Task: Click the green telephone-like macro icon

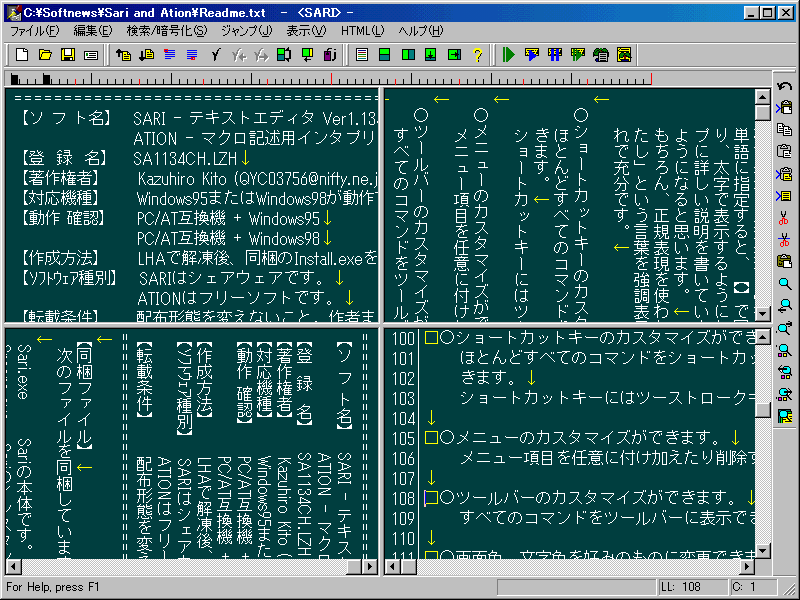Action: point(601,55)
